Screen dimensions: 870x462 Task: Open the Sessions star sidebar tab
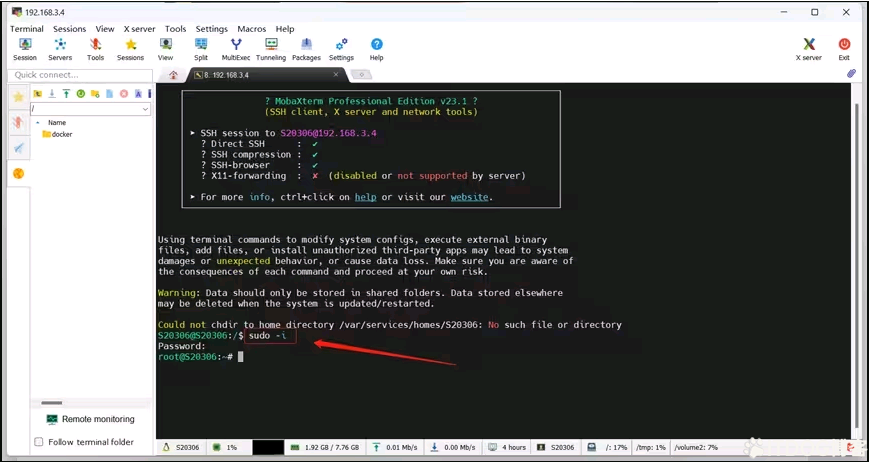[18, 97]
